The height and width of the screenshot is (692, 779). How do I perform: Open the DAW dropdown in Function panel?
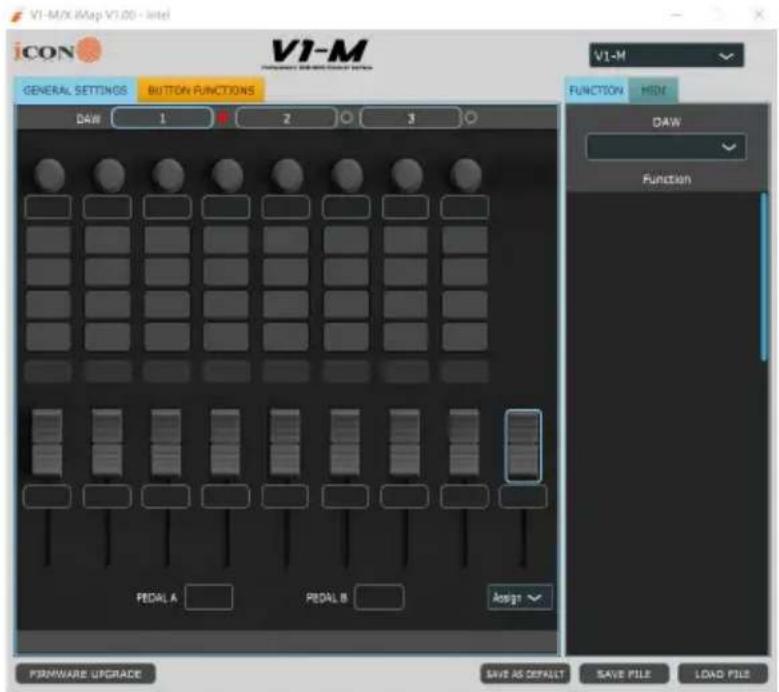coord(666,147)
